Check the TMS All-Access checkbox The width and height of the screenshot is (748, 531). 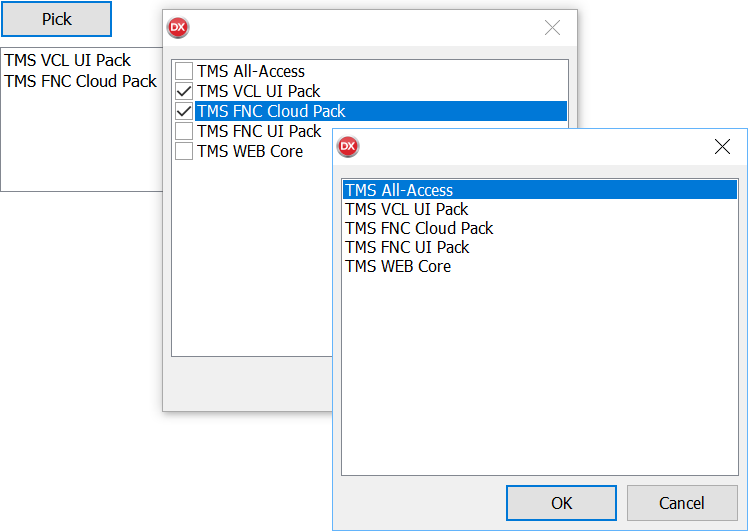pyautogui.click(x=184, y=71)
